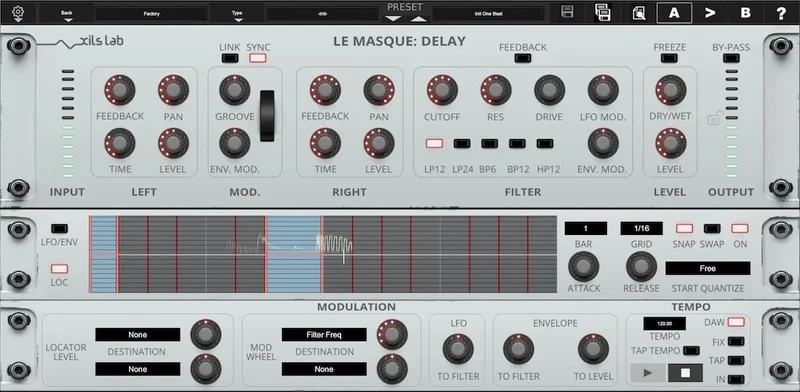
Task: Click the RELEASE knob
Action: coord(641,266)
